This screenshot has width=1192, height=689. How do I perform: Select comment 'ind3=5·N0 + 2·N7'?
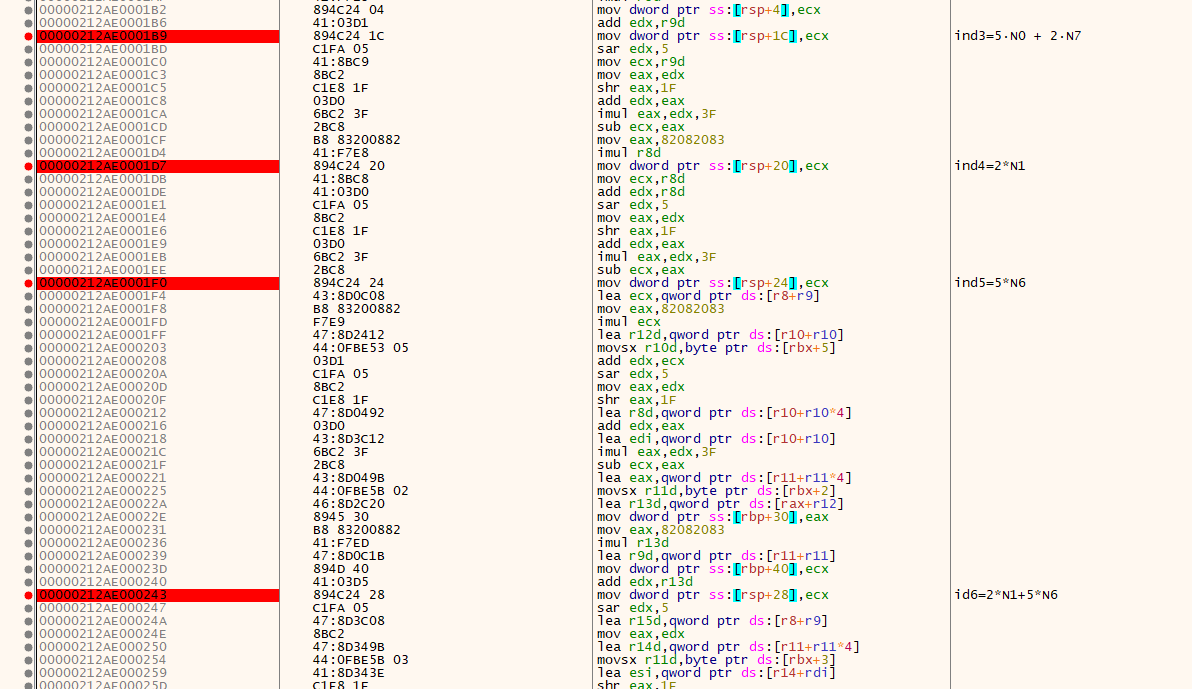[1018, 36]
